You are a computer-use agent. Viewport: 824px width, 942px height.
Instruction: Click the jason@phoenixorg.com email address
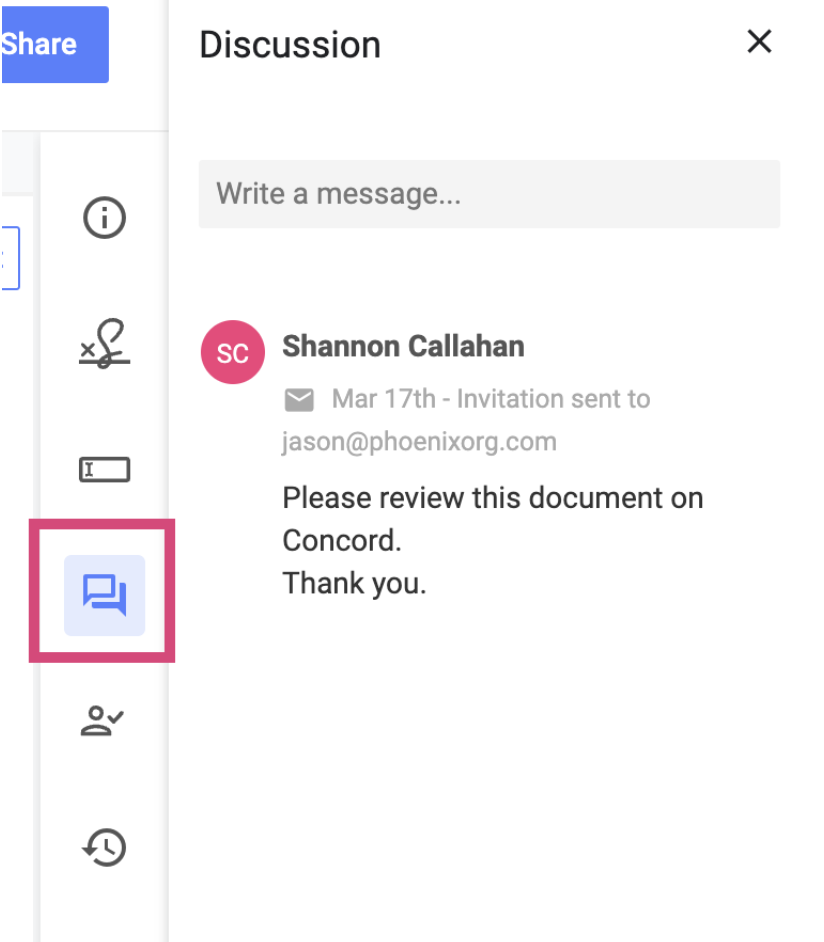point(419,442)
